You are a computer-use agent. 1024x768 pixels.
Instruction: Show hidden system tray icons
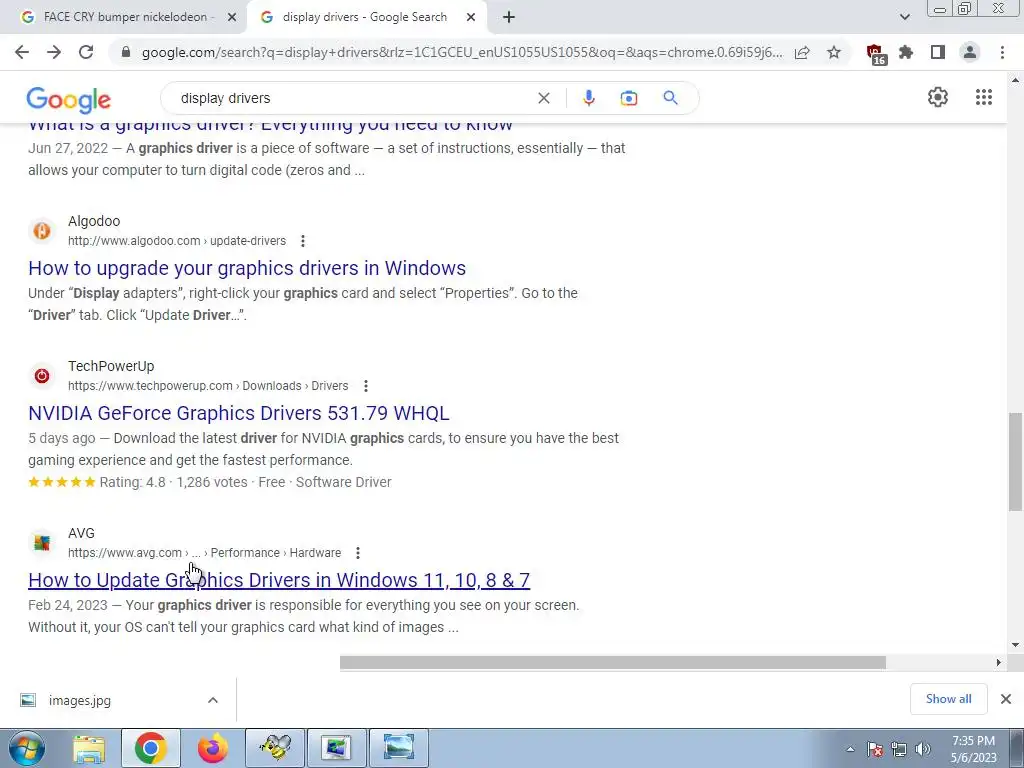tap(850, 749)
